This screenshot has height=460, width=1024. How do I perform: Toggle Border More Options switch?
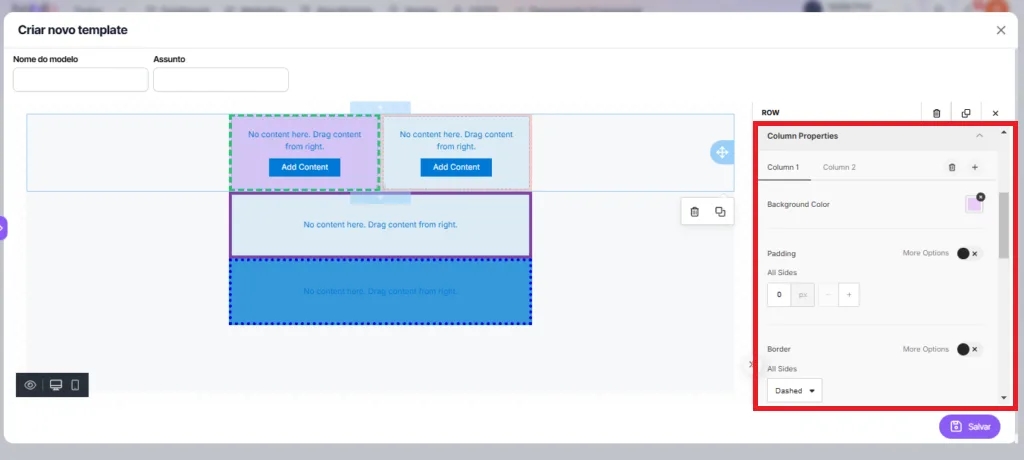point(968,349)
